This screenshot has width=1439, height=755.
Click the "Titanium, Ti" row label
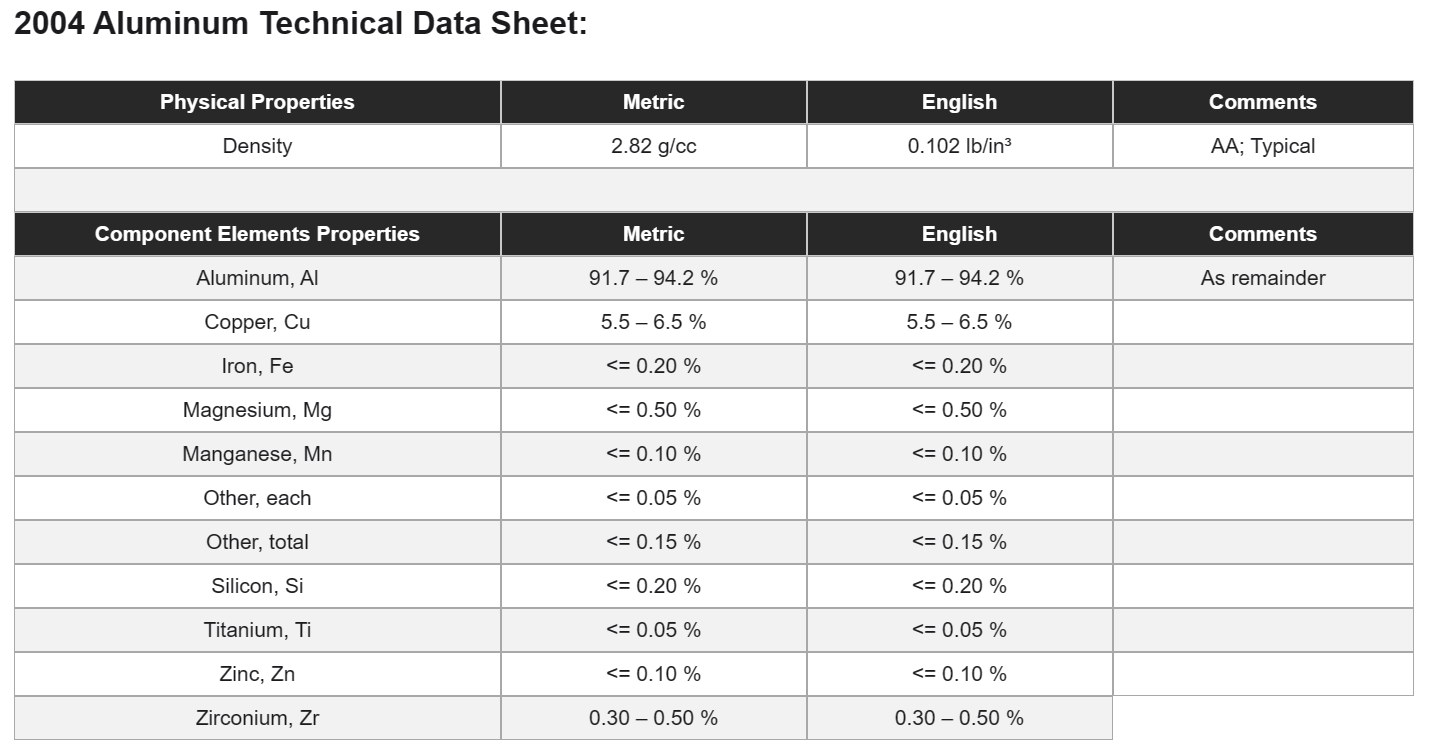coord(257,630)
